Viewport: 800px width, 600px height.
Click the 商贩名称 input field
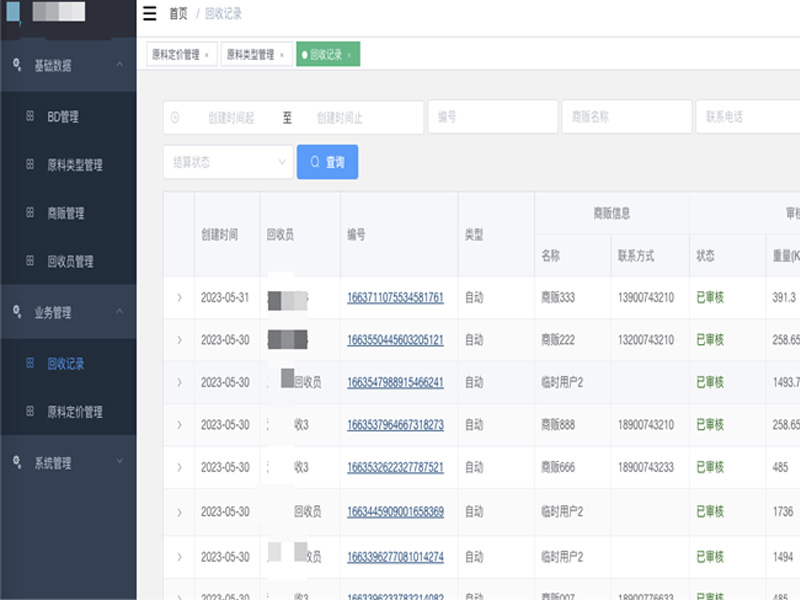point(626,117)
